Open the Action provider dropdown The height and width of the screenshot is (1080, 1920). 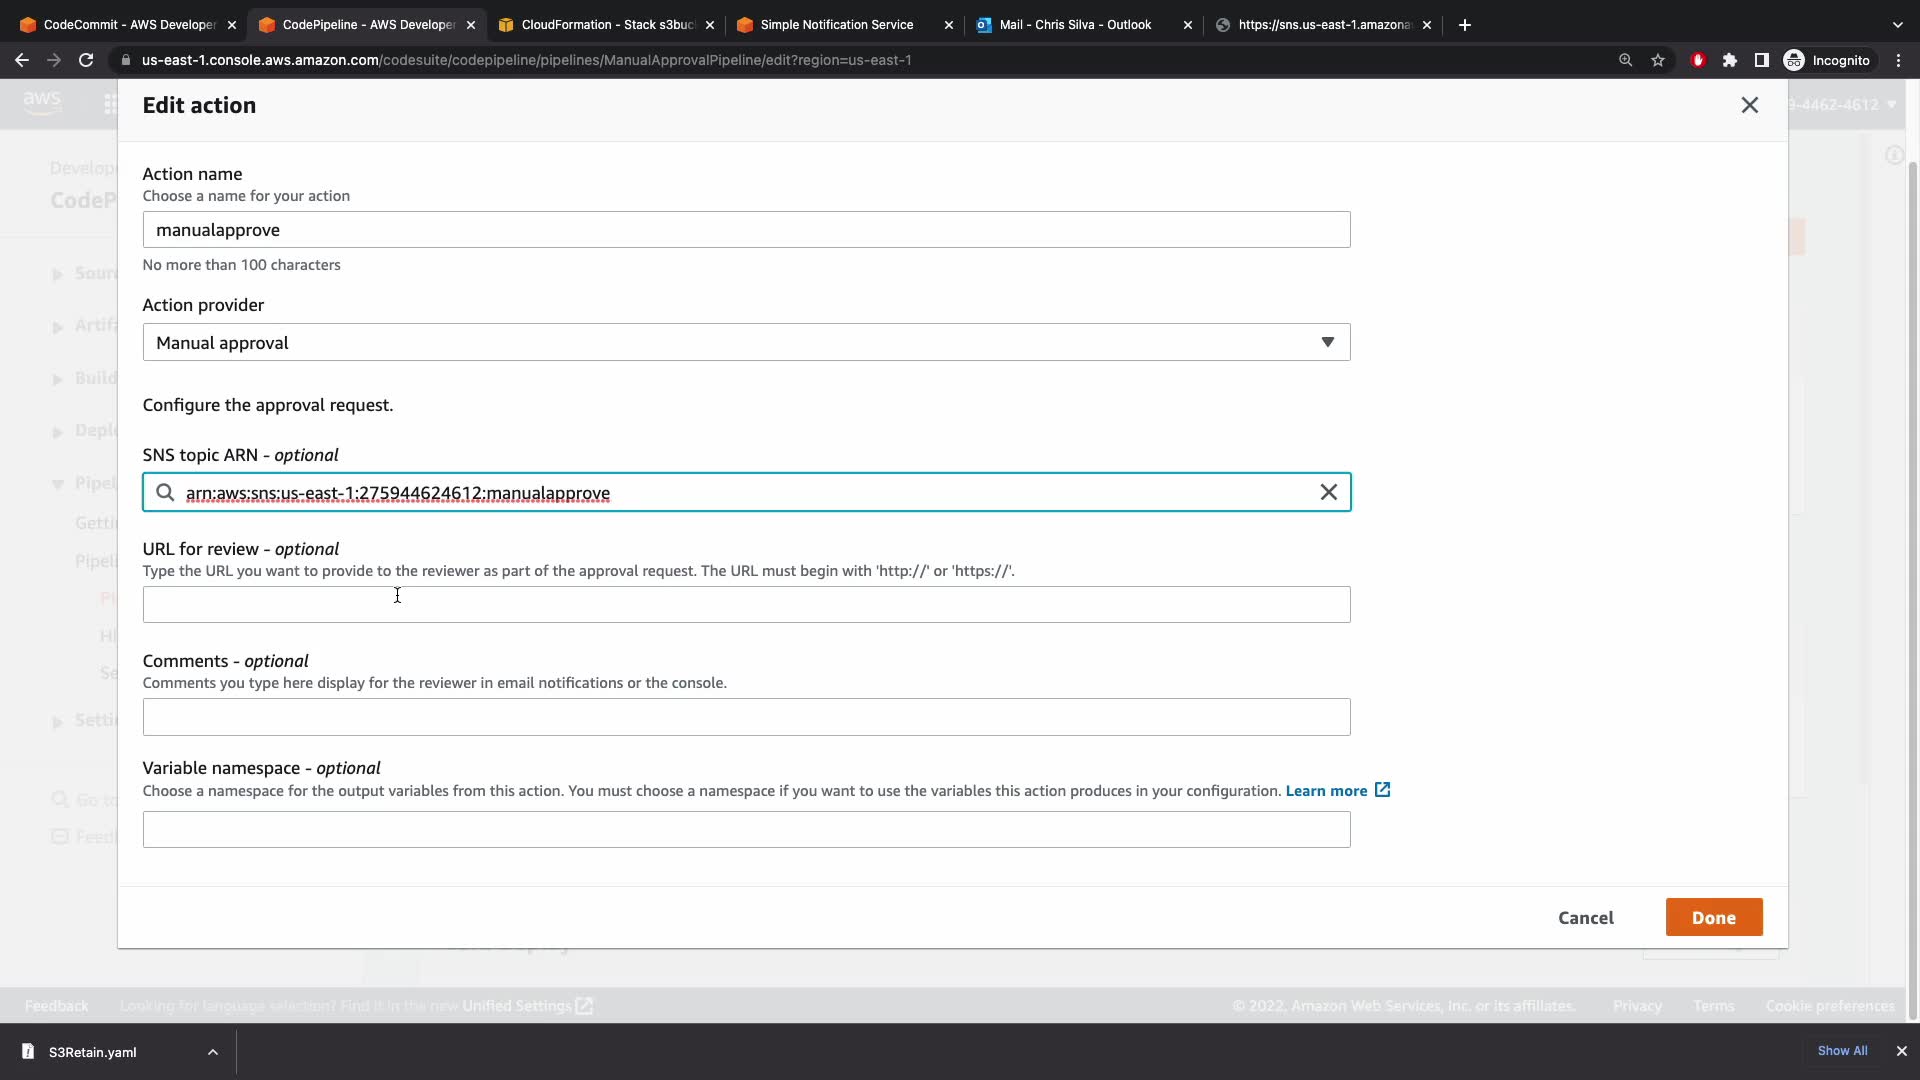[746, 342]
